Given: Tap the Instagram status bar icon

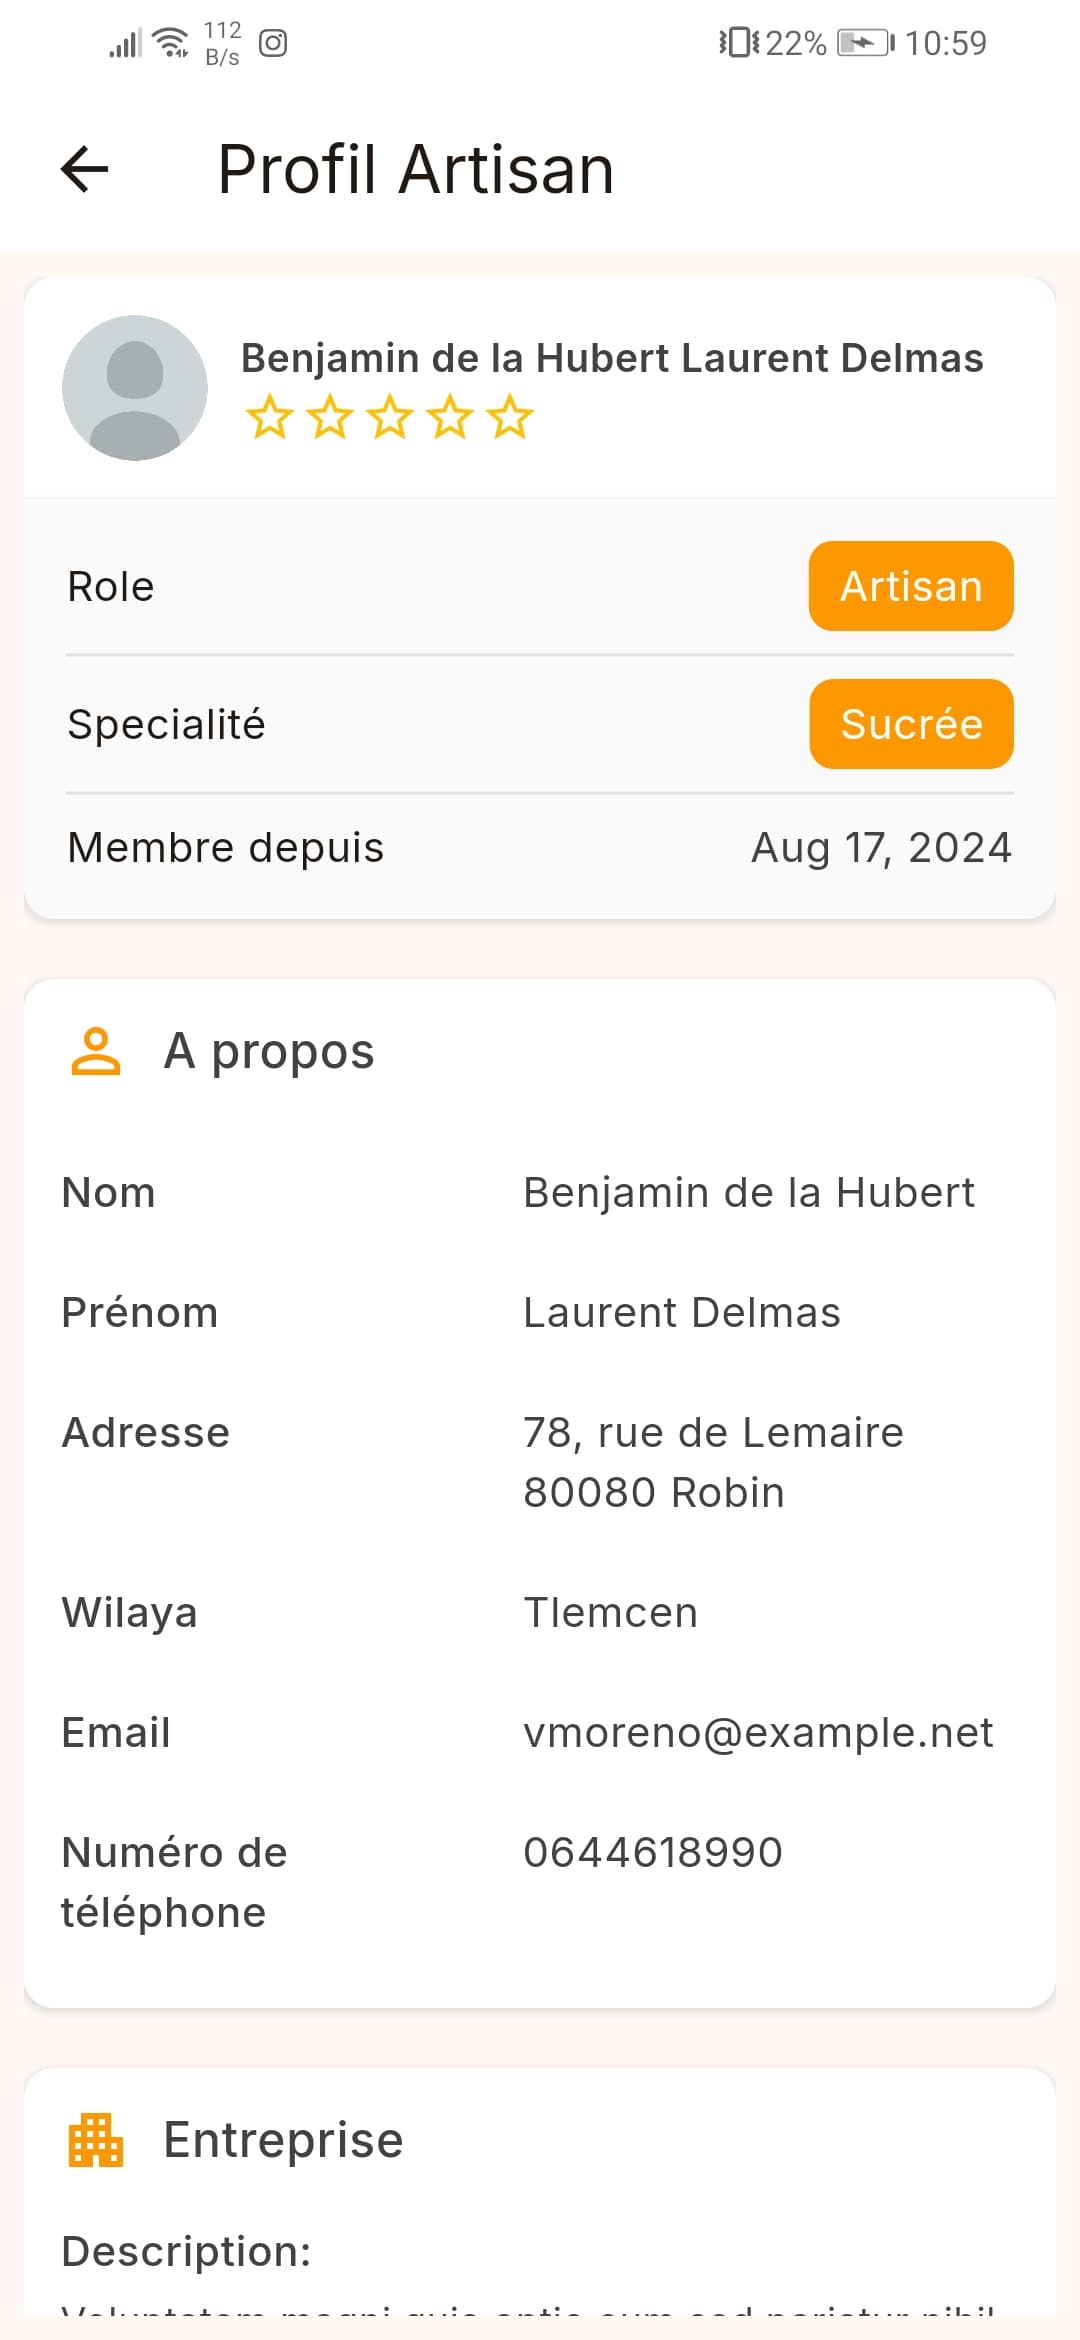Looking at the screenshot, I should [x=273, y=43].
